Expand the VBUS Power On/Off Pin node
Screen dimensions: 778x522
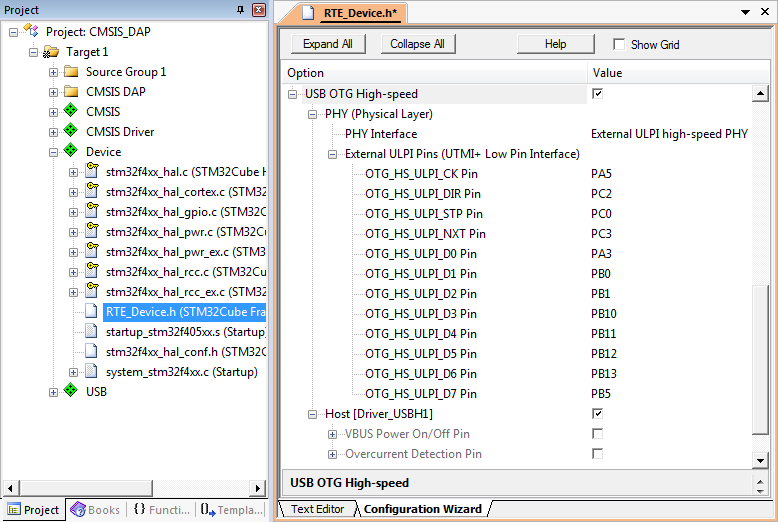pyautogui.click(x=332, y=435)
